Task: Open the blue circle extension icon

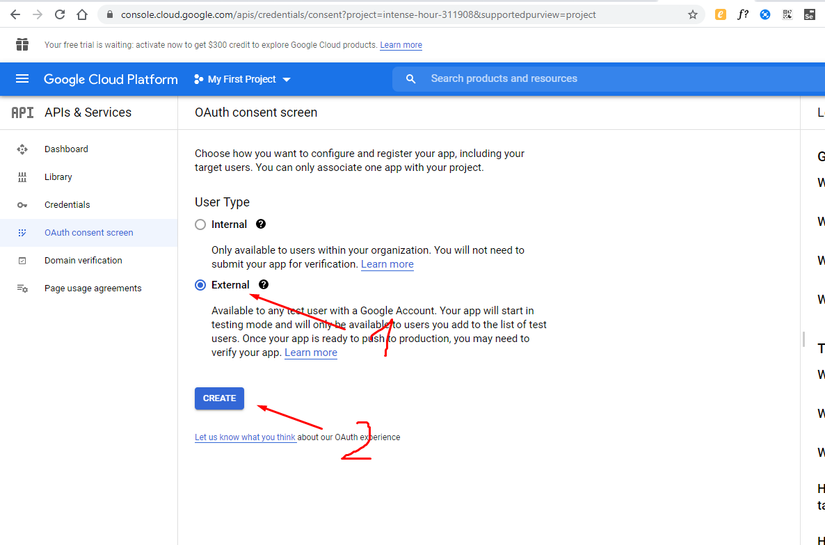Action: tap(765, 15)
